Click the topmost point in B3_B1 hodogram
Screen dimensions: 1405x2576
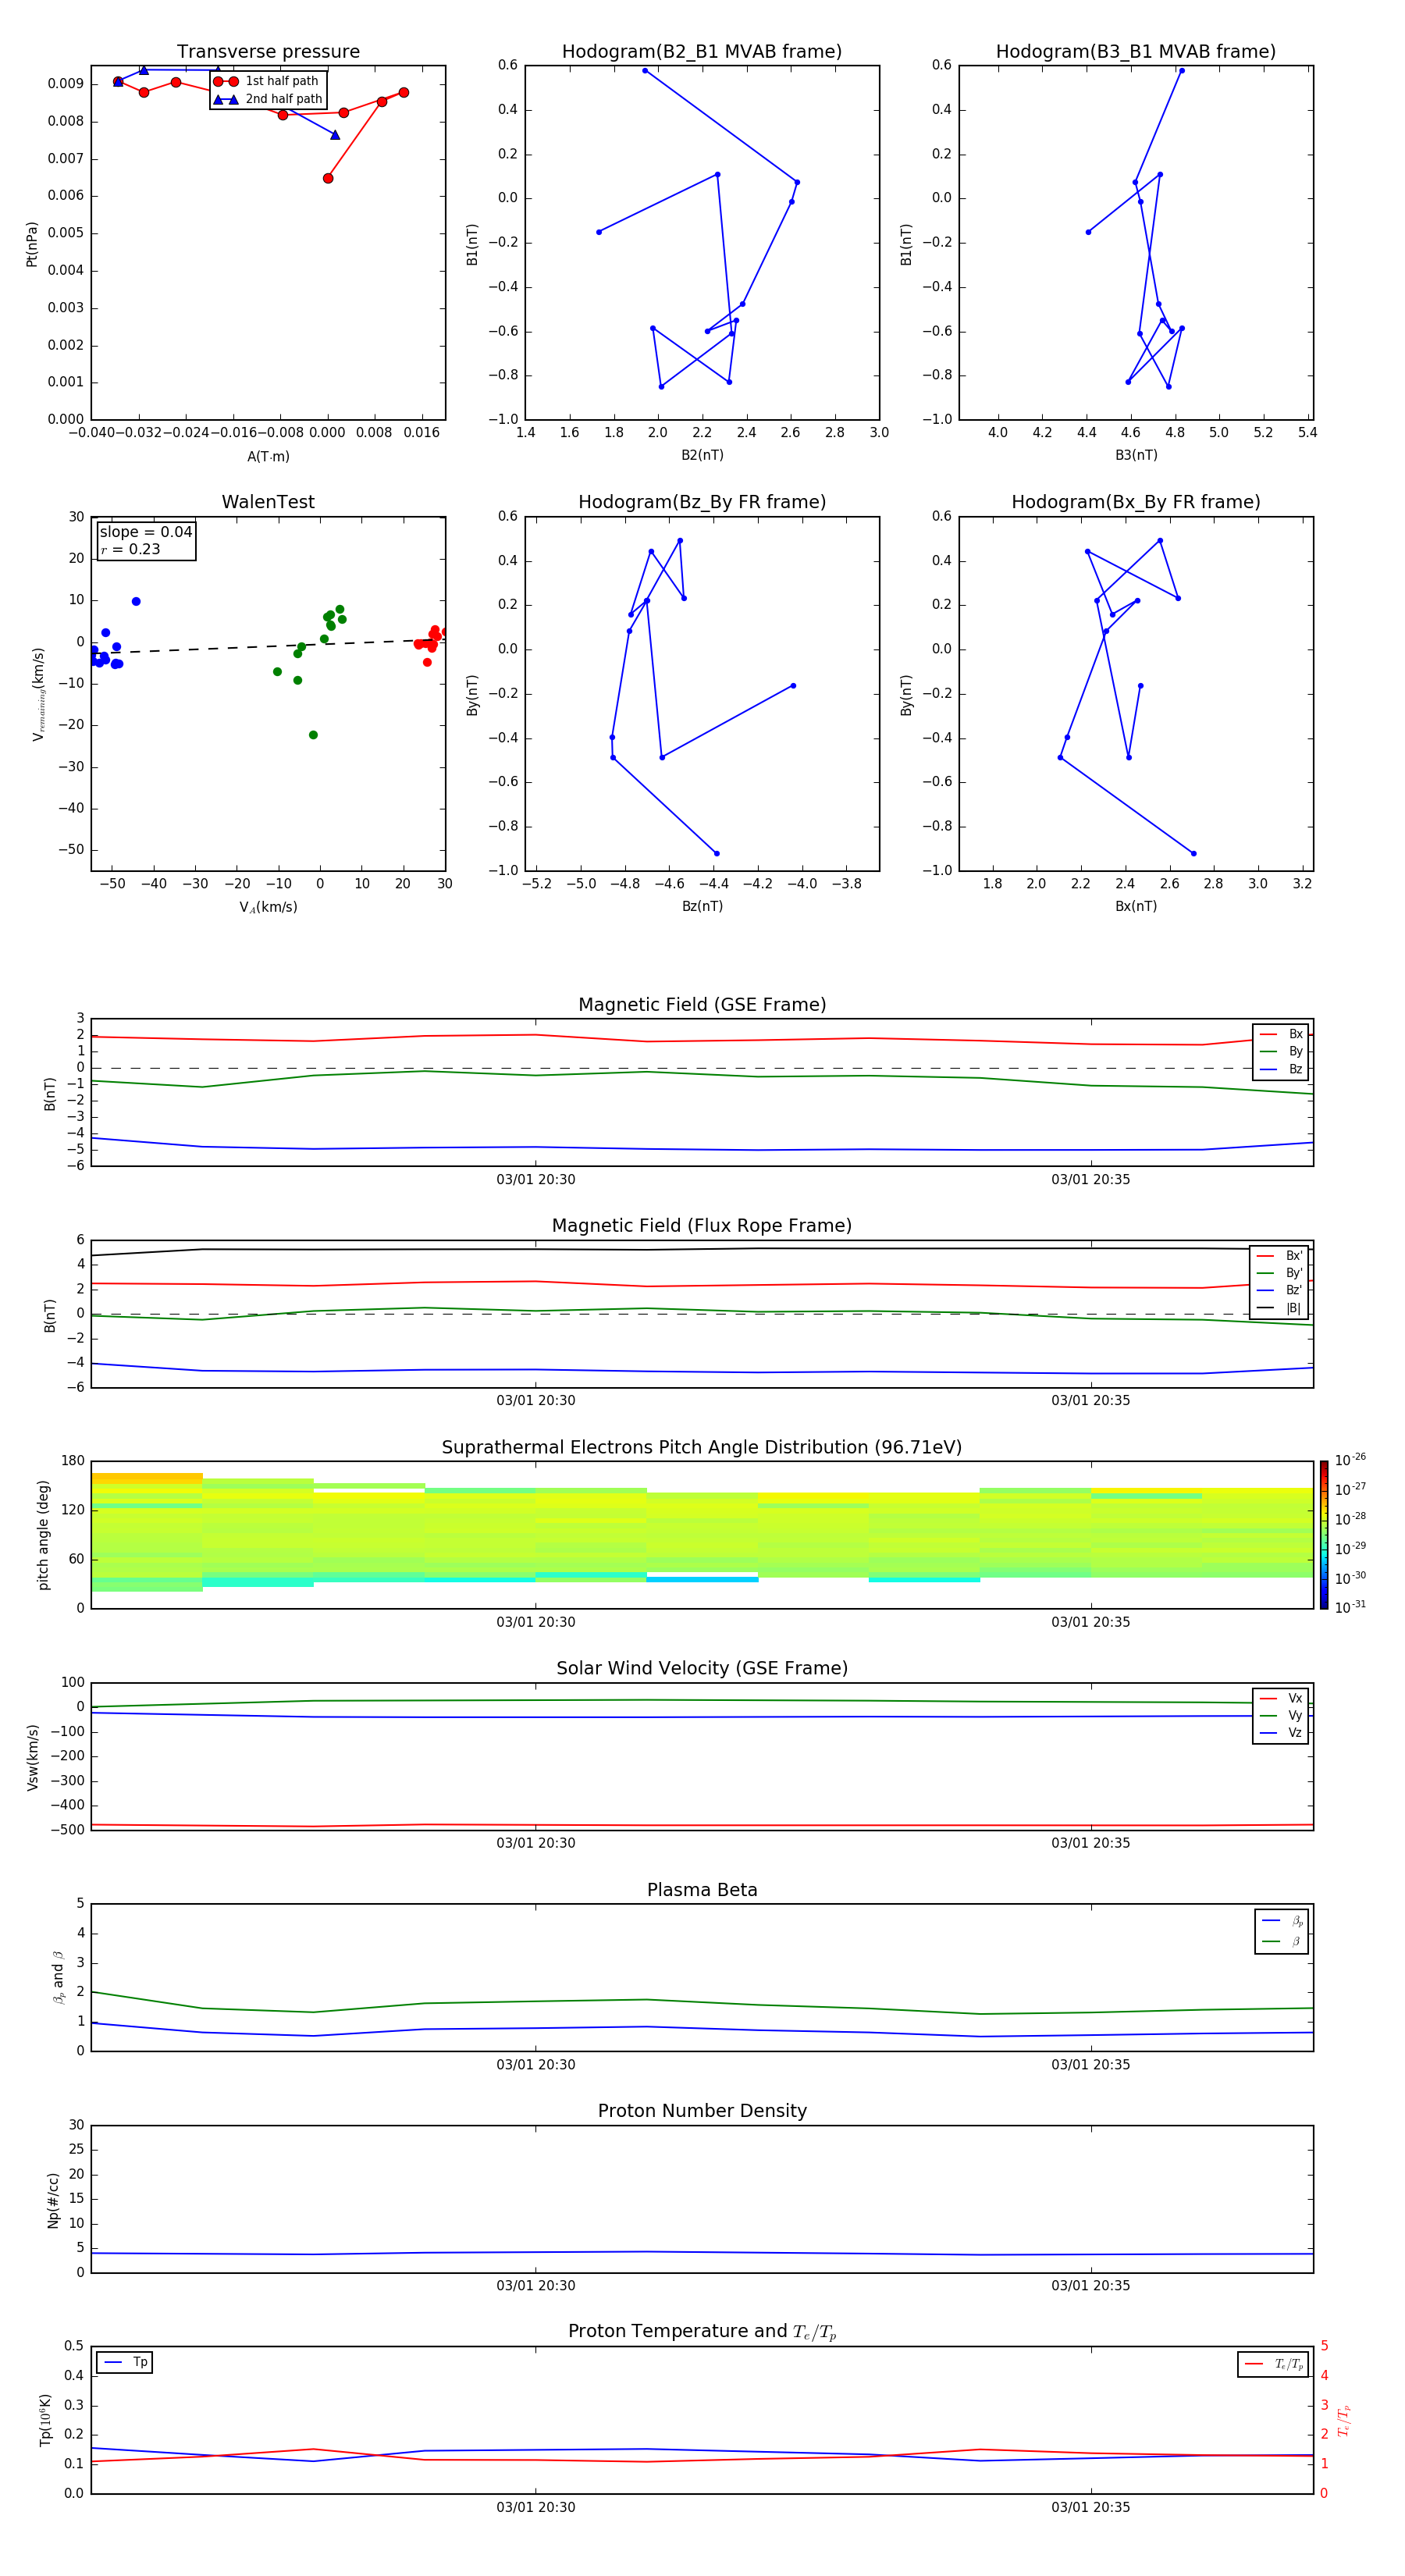pyautogui.click(x=1181, y=71)
